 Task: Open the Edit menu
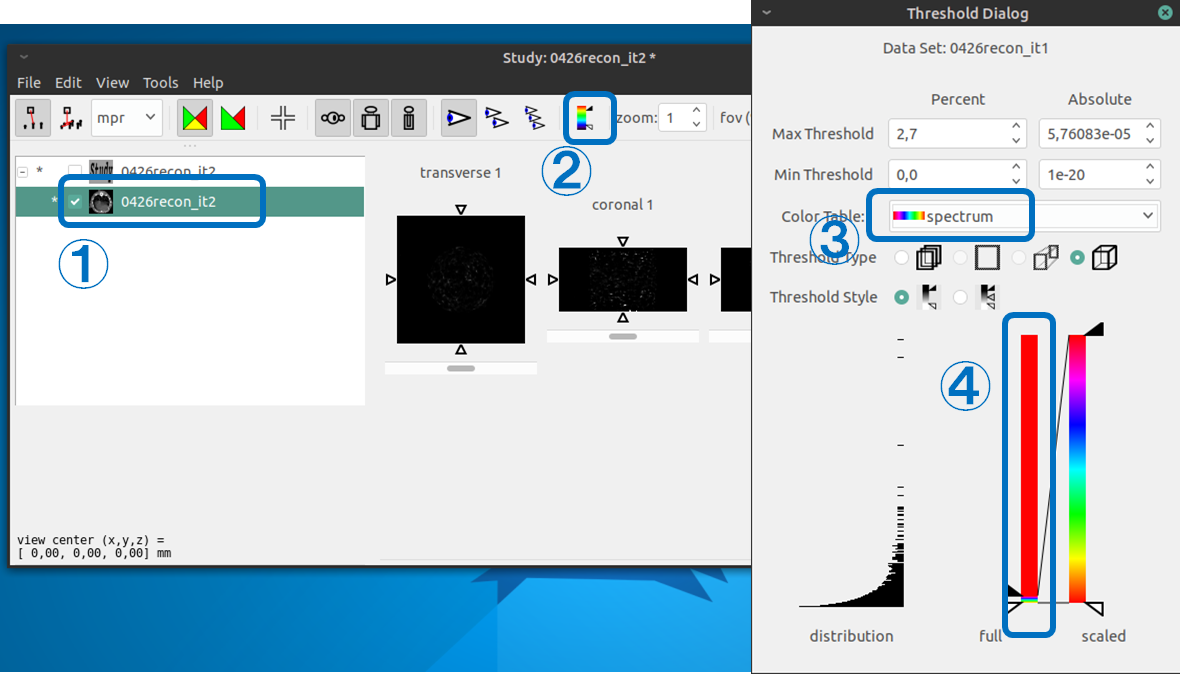point(68,83)
